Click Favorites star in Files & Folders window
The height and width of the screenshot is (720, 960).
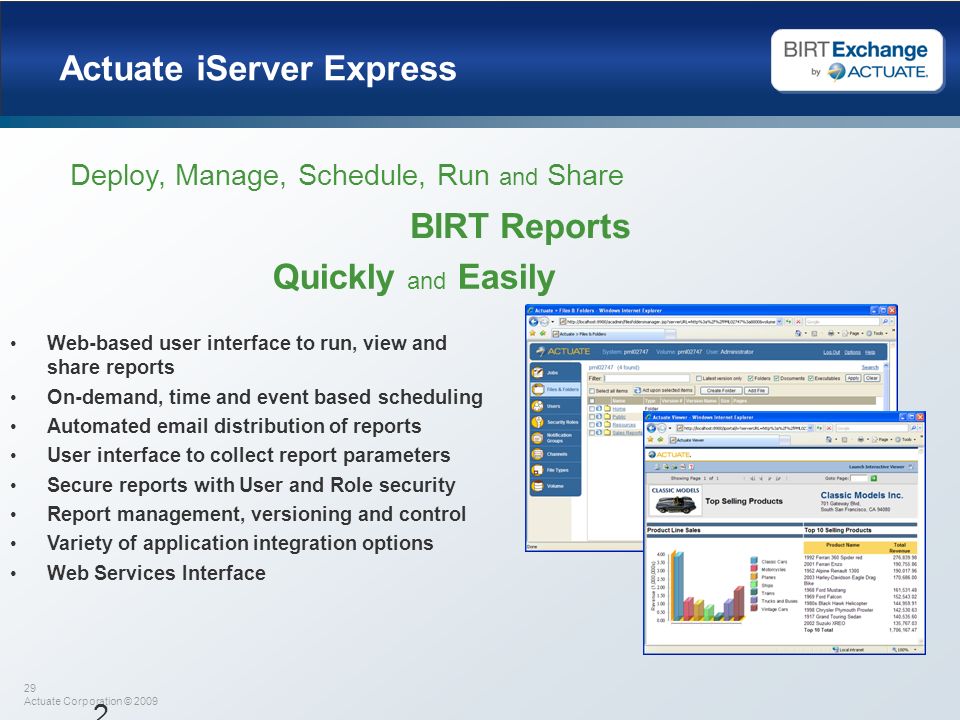[532, 333]
